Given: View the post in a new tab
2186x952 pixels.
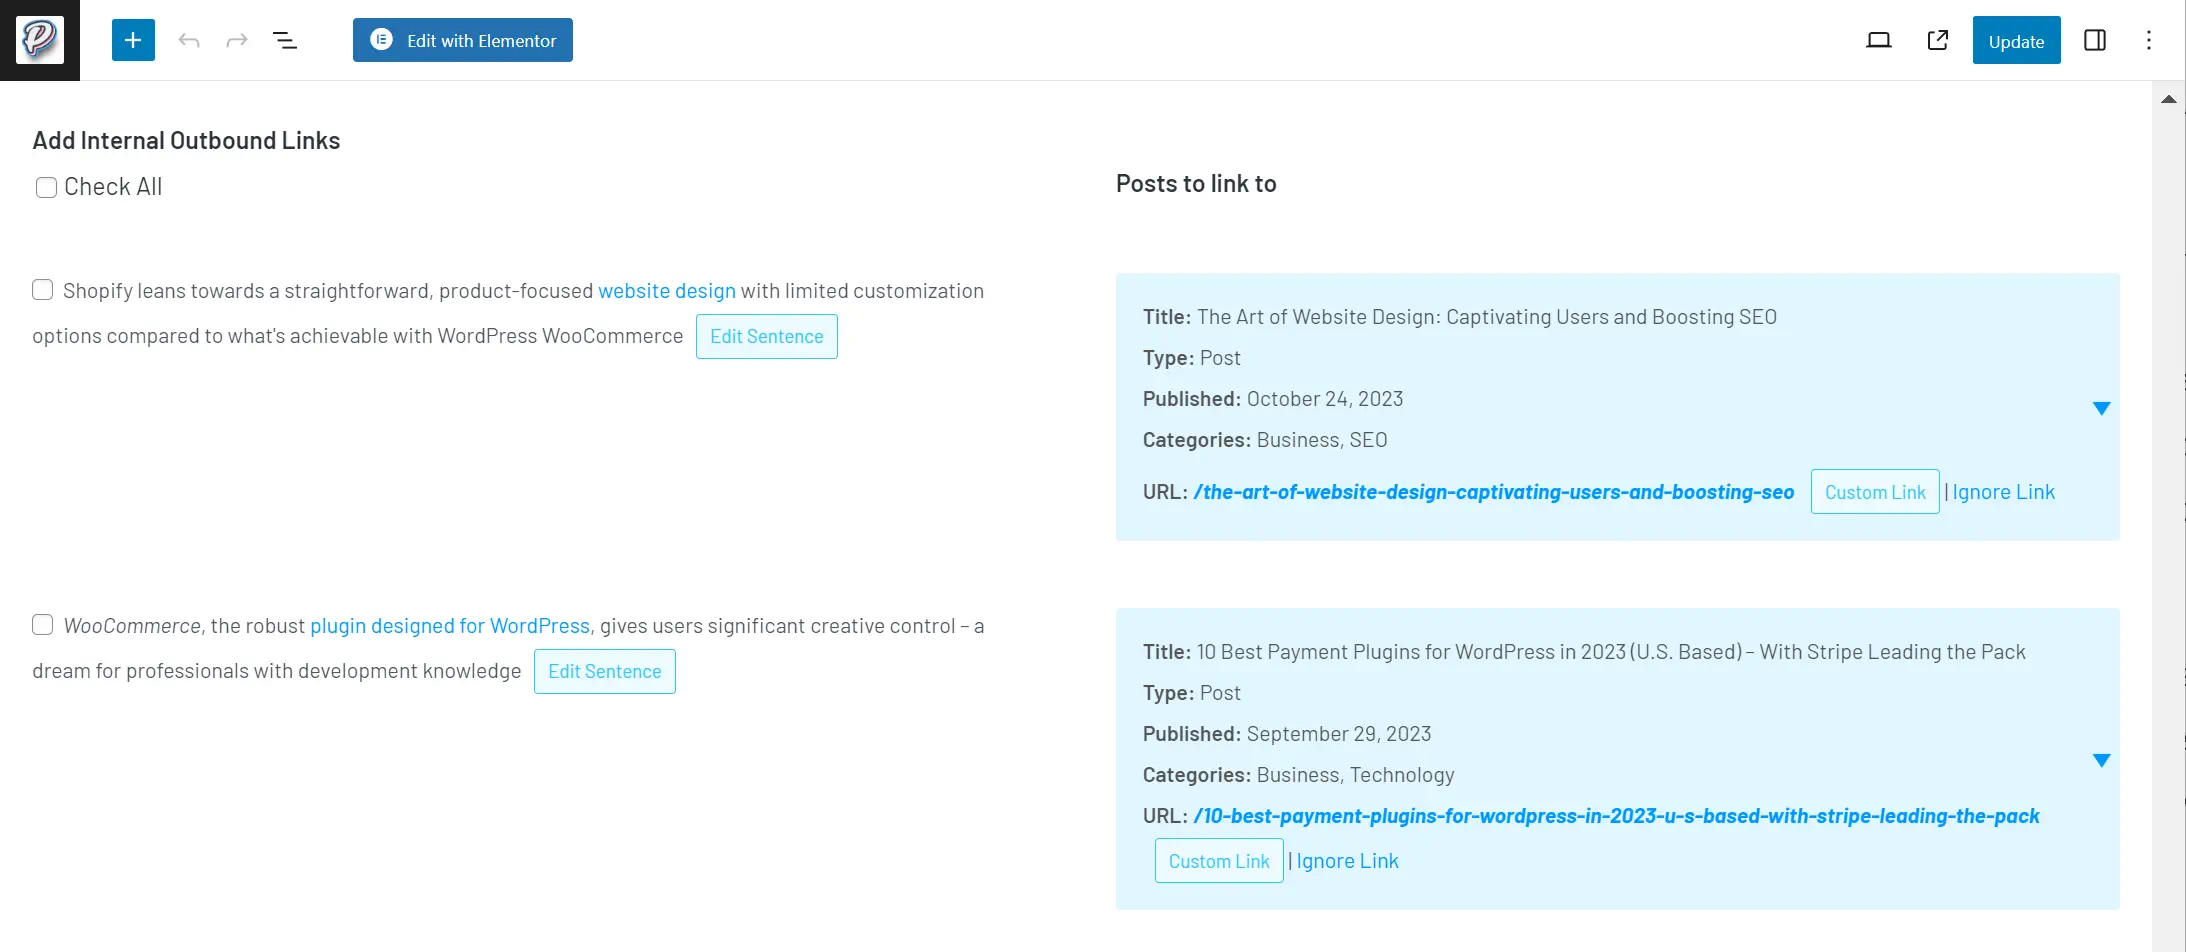Looking at the screenshot, I should [x=1937, y=40].
